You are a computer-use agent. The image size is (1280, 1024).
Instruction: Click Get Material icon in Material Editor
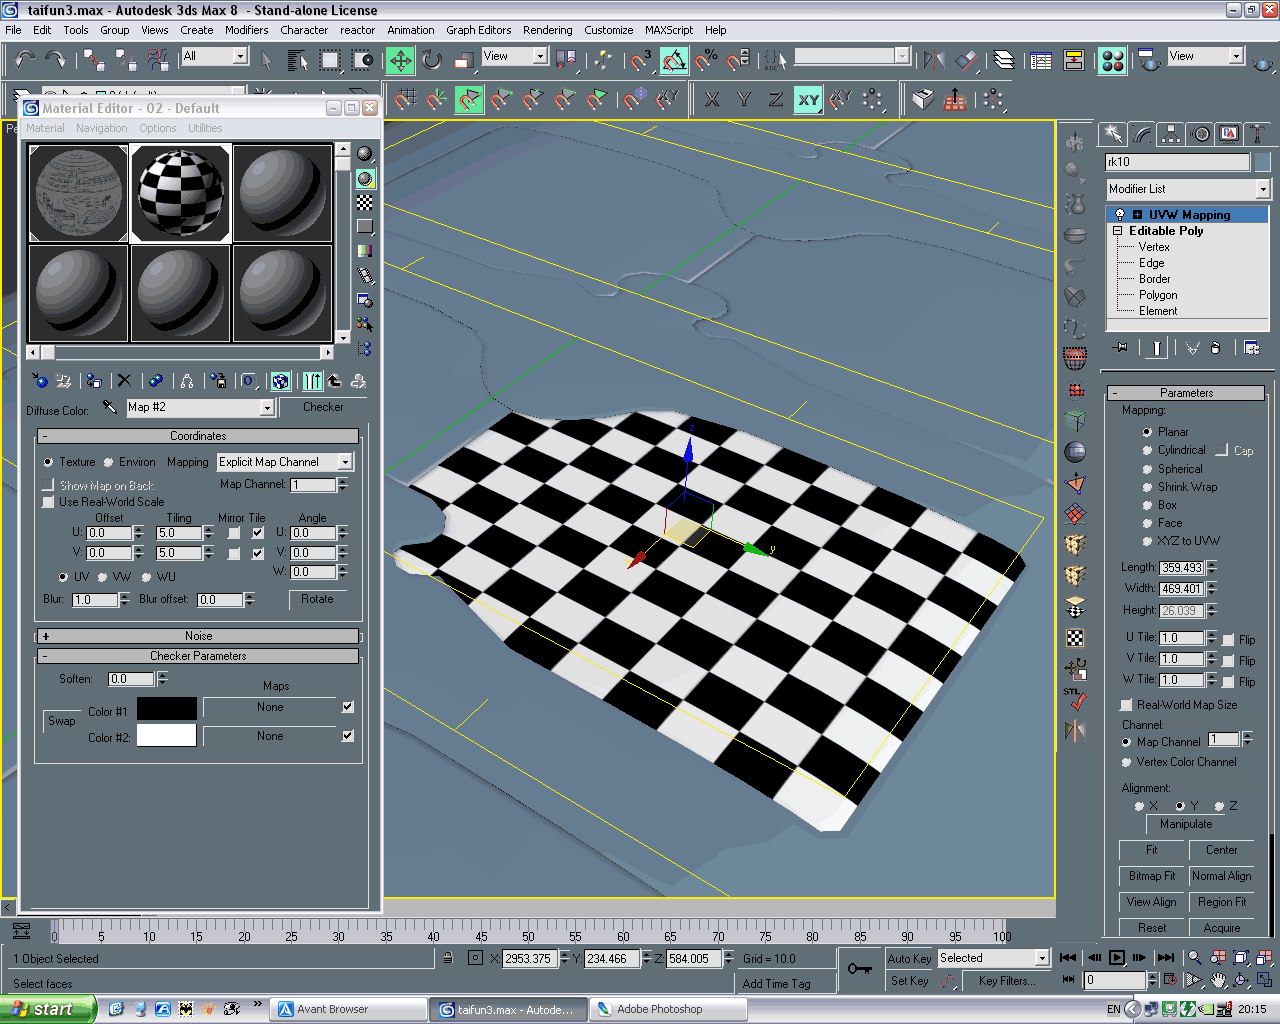pyautogui.click(x=40, y=381)
